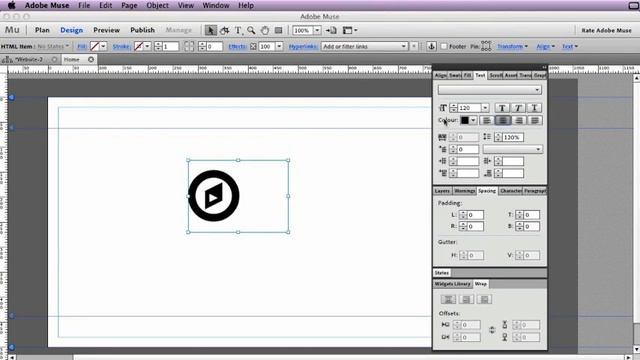Open the Object menu
Viewport: 640px width, 360px height.
coord(158,5)
